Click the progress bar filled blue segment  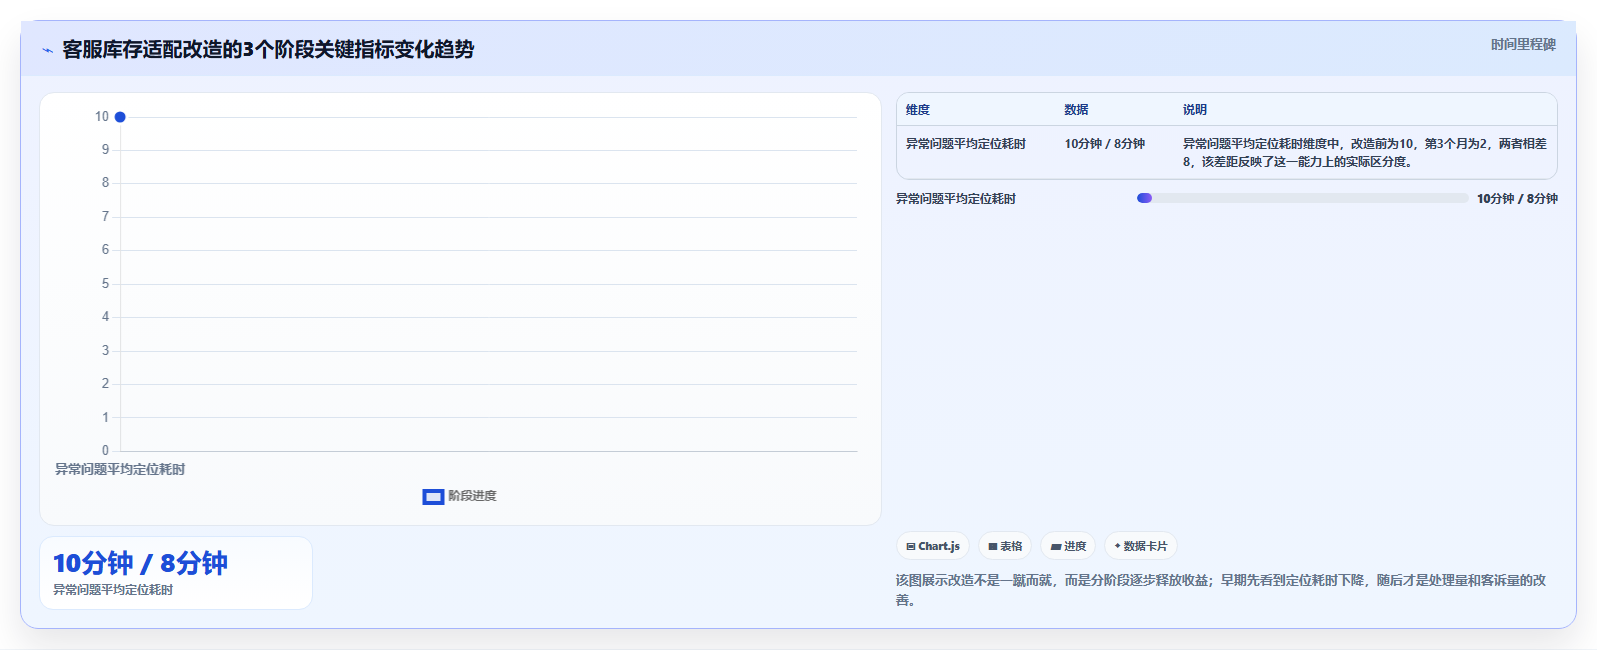coord(1145,198)
